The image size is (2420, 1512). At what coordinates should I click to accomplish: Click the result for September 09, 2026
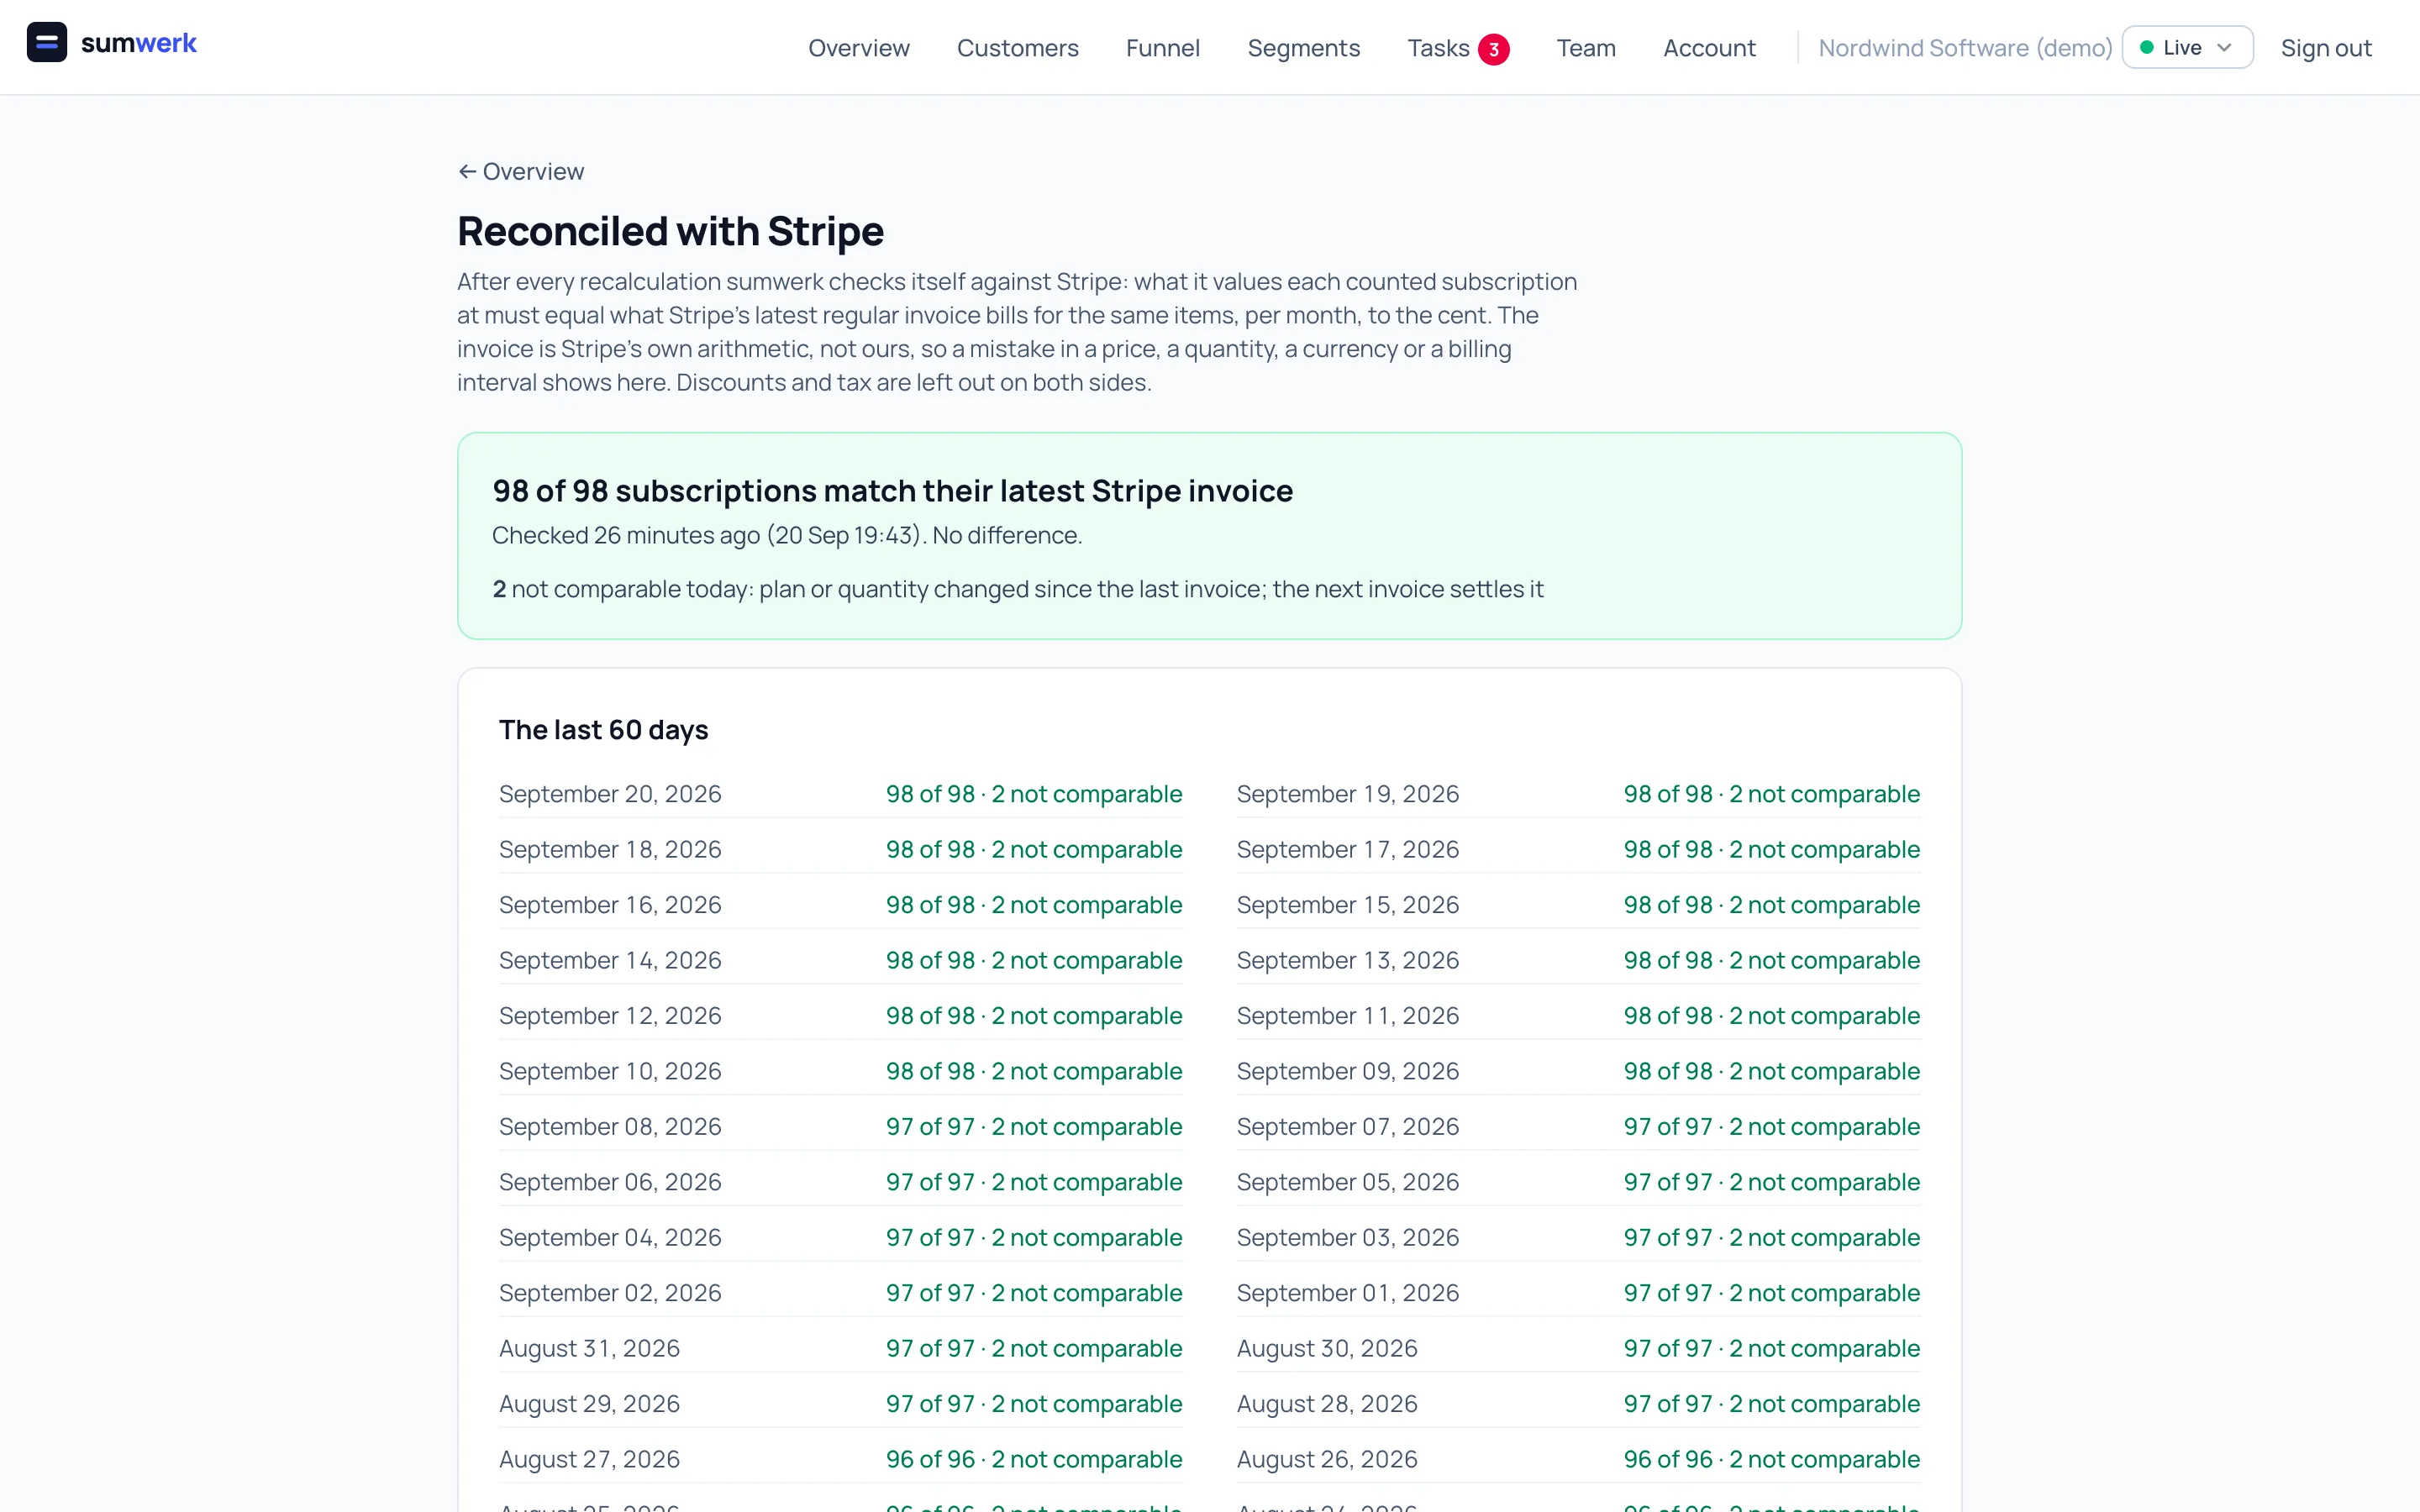1771,1071
